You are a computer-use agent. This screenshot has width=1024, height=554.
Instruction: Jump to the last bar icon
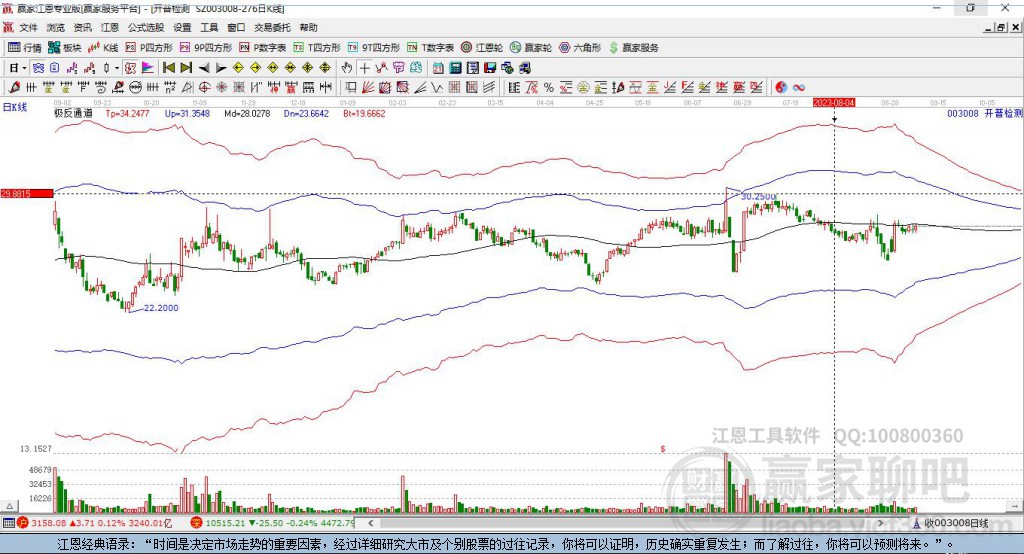186,68
